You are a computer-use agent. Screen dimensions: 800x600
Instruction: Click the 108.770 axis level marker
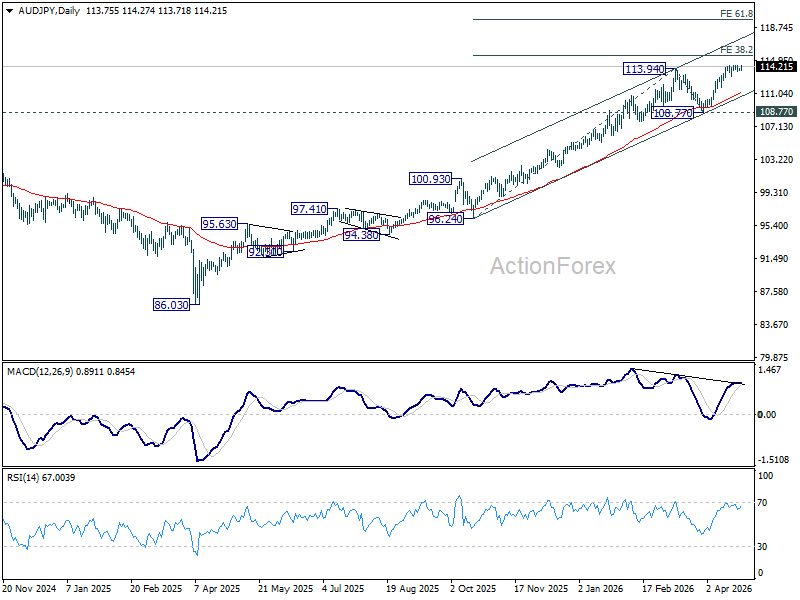pyautogui.click(x=777, y=112)
